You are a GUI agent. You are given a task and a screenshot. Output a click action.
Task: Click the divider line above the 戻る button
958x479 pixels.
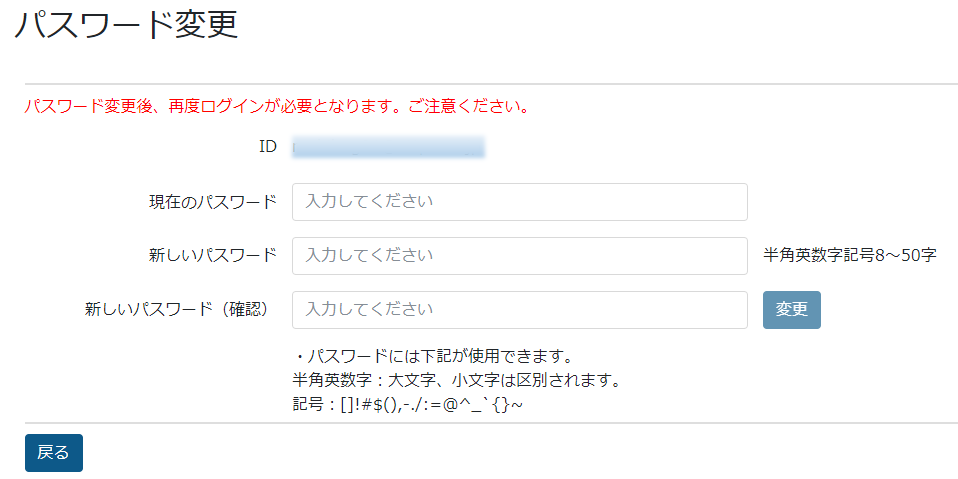(490, 423)
